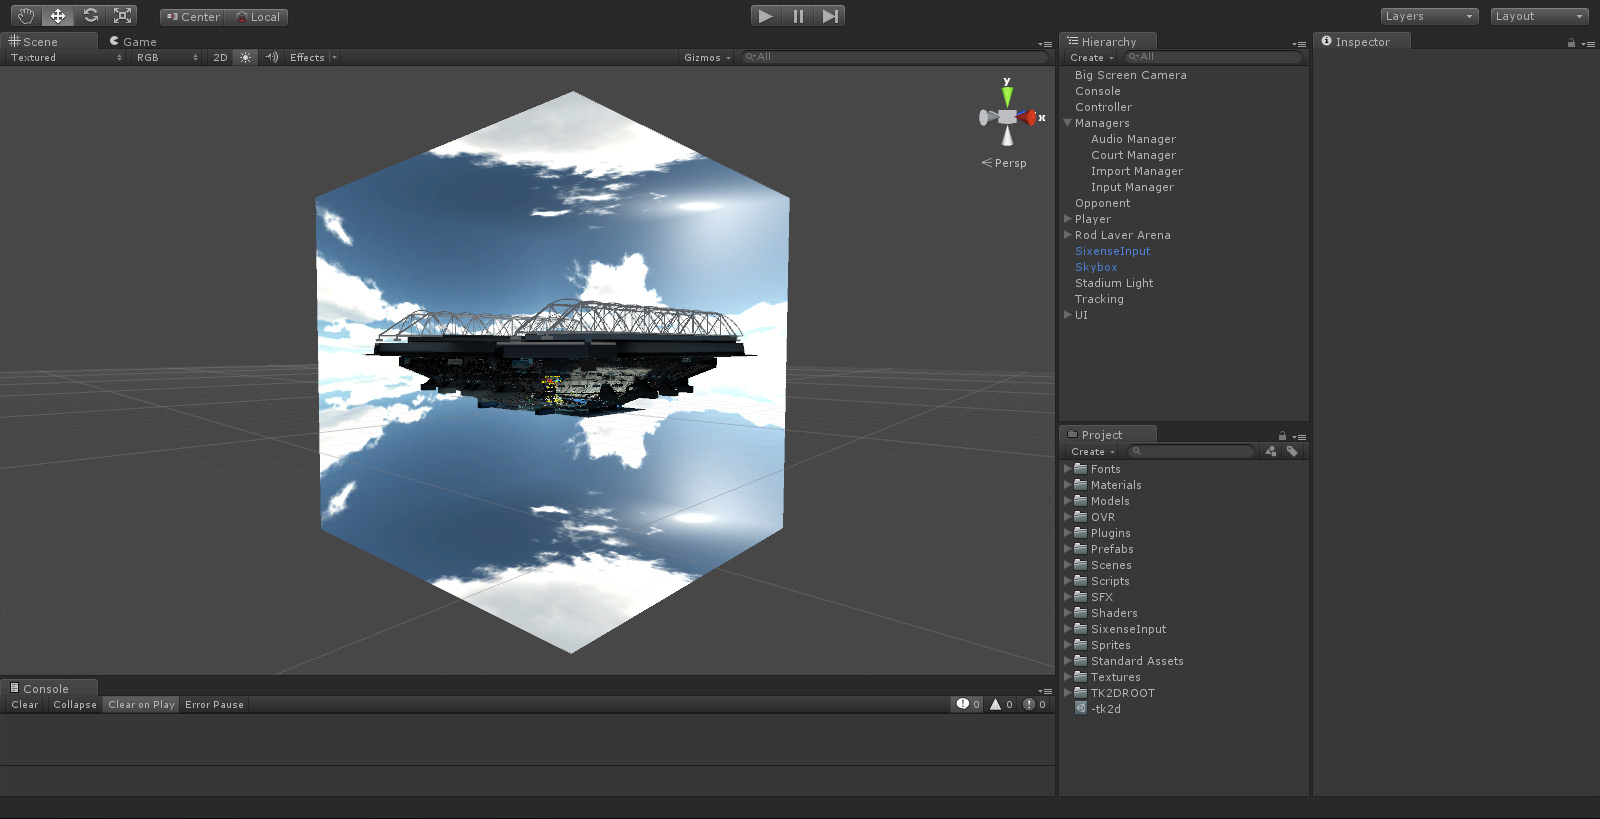
Task: Open the Gizmos dropdown
Action: tap(707, 58)
